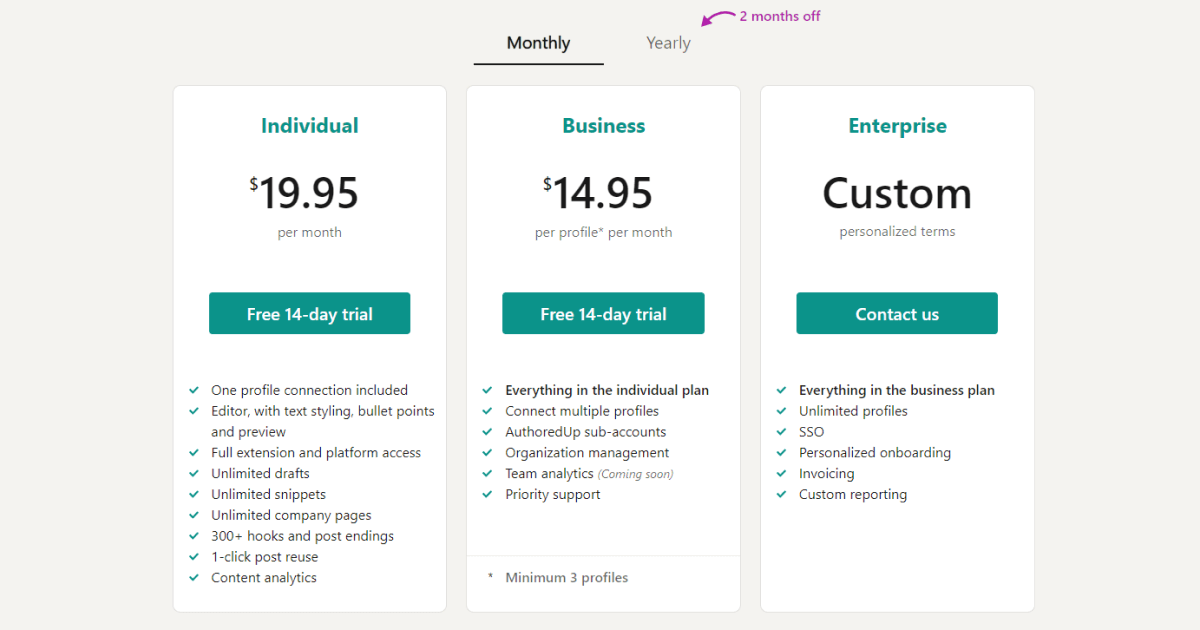Click the $19.95 Individual price
This screenshot has width=1200, height=630.
pos(305,193)
